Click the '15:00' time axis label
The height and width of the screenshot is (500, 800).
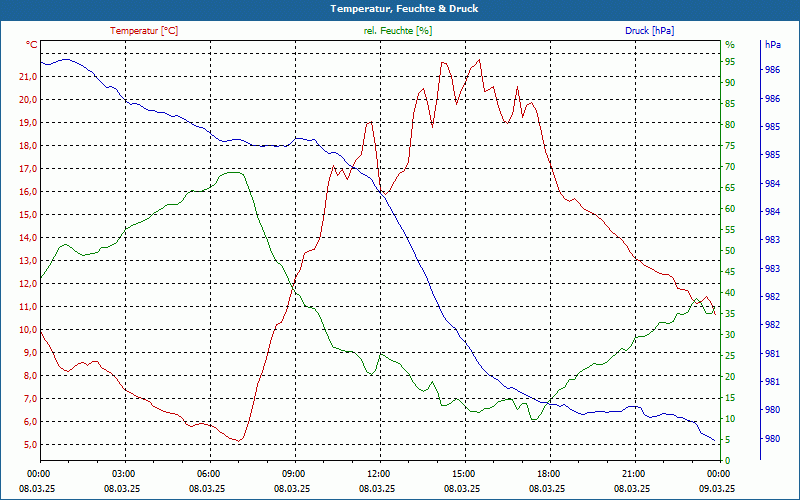point(465,473)
